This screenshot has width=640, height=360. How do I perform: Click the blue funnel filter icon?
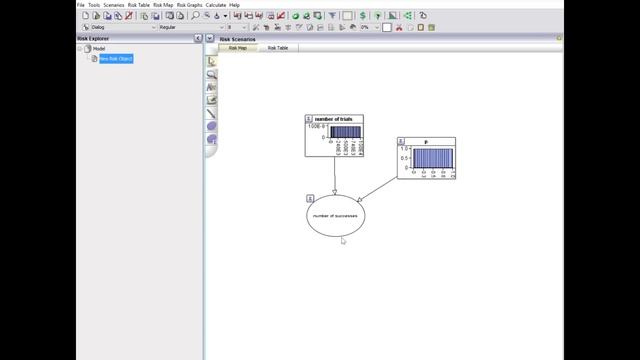coord(332,16)
